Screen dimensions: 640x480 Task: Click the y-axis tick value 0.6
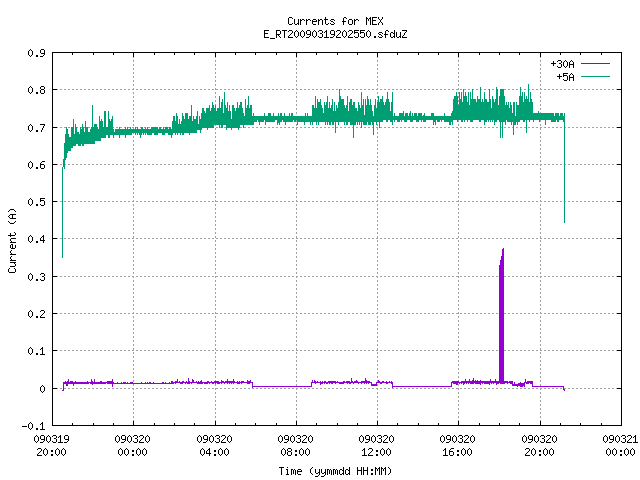pyautogui.click(x=36, y=165)
